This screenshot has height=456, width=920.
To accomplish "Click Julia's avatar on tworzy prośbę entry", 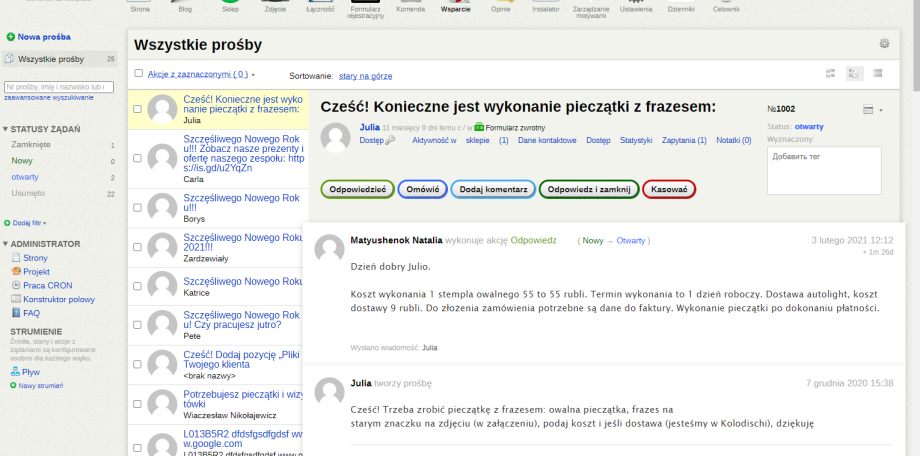I will pyautogui.click(x=330, y=391).
